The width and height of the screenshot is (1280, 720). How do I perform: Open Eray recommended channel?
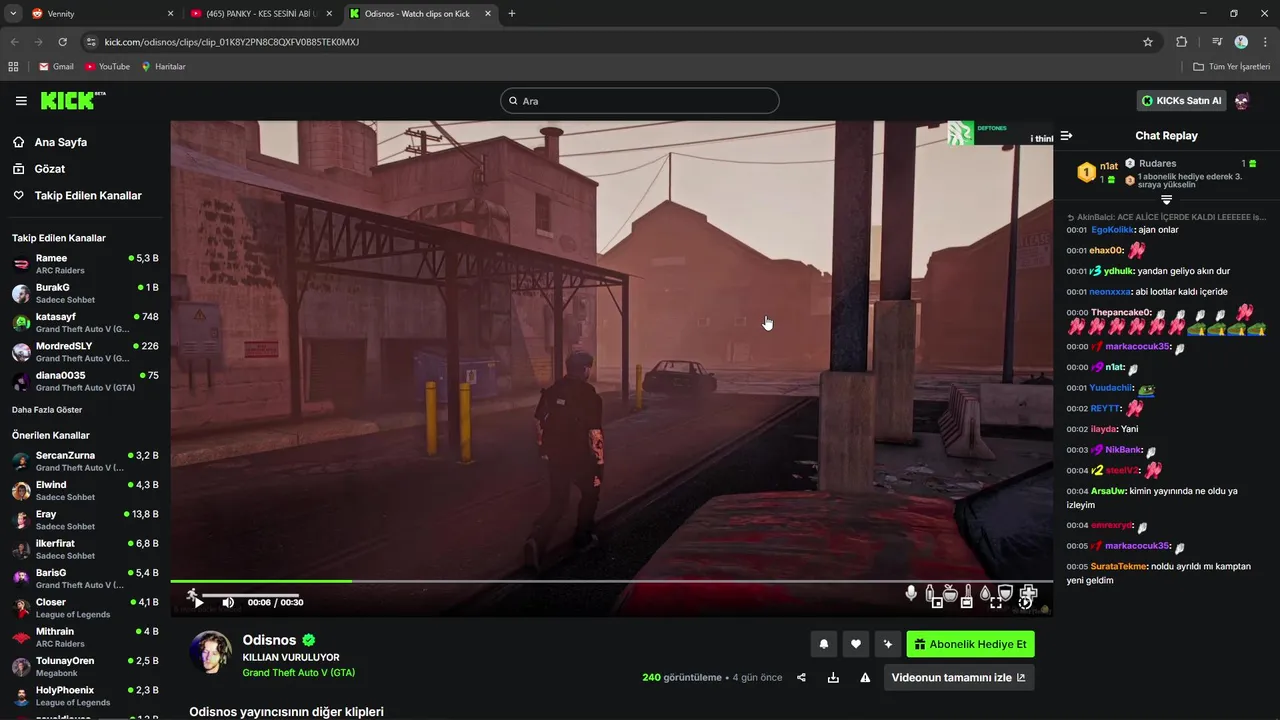pos(85,520)
